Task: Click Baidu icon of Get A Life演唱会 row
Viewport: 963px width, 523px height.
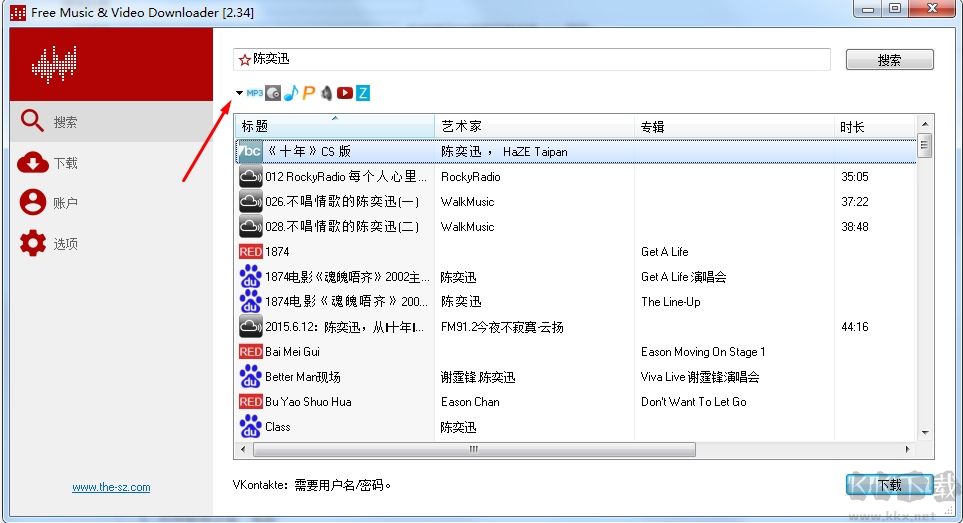Action: click(x=251, y=277)
